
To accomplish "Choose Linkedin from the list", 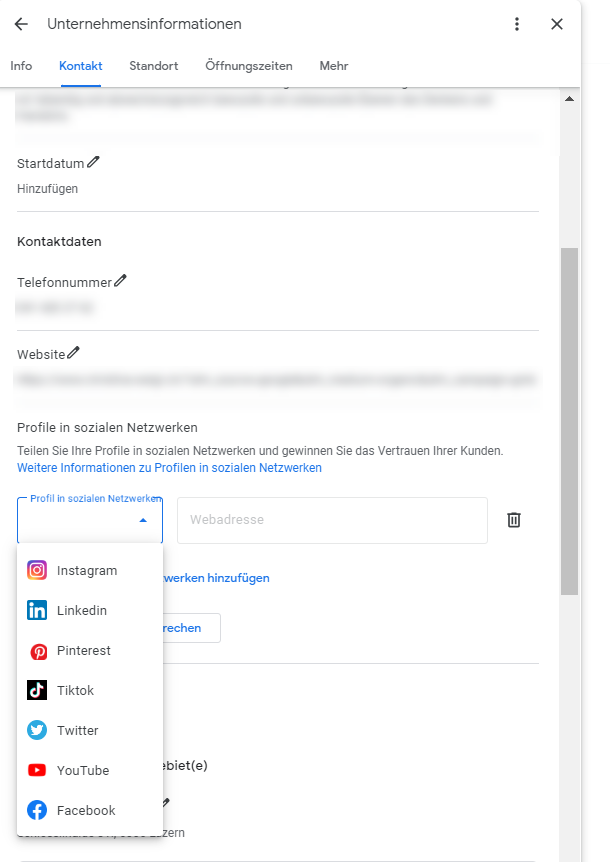I will click(x=90, y=611).
